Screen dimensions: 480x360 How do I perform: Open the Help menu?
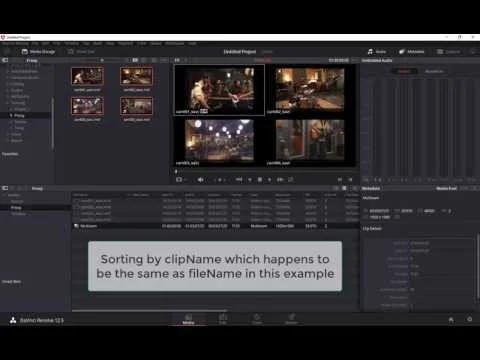point(192,44)
